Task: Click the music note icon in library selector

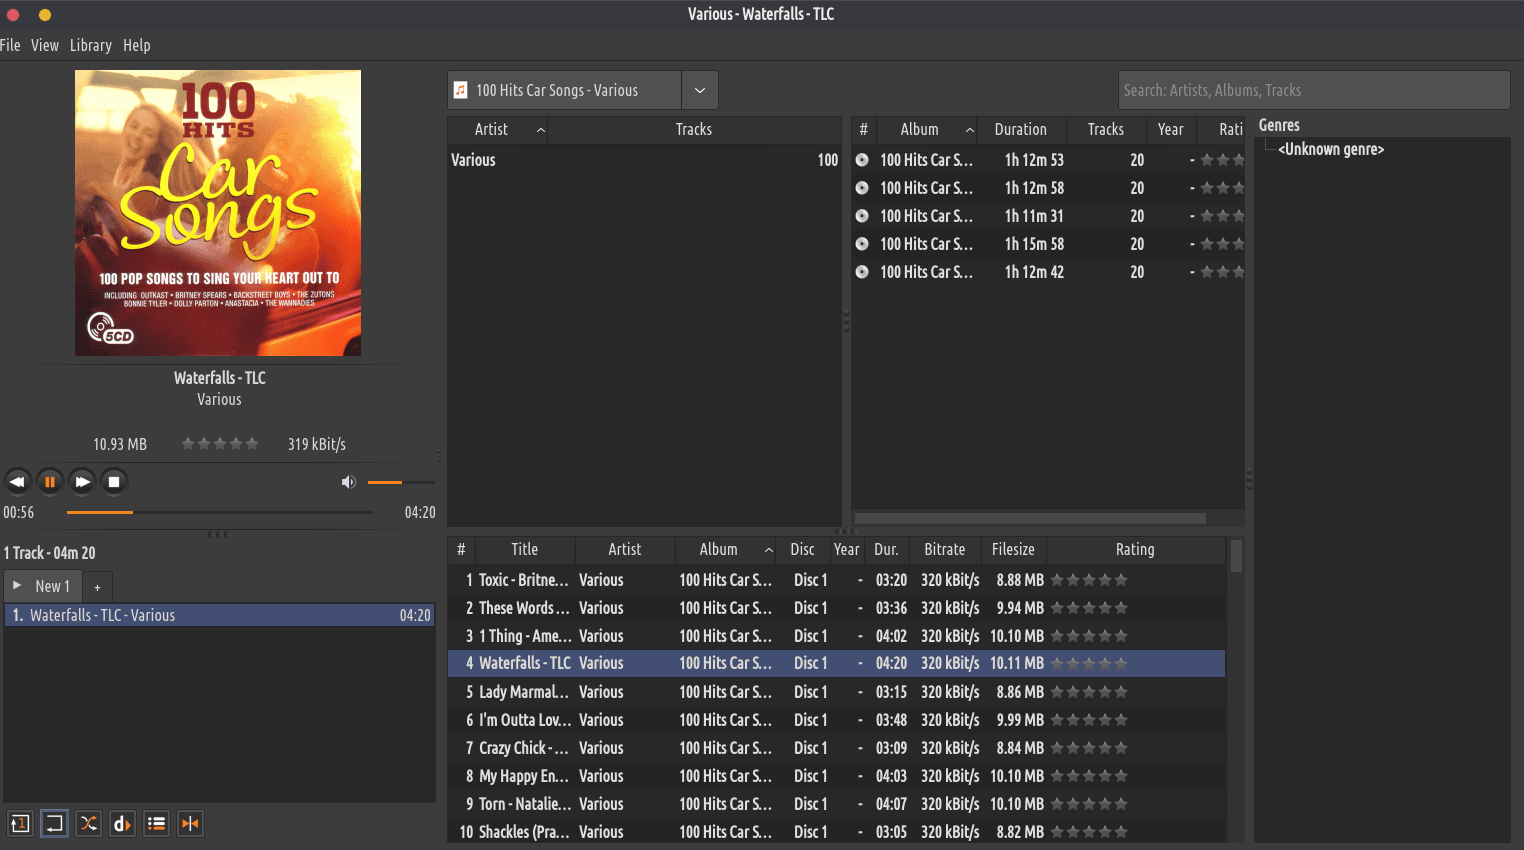Action: click(461, 90)
